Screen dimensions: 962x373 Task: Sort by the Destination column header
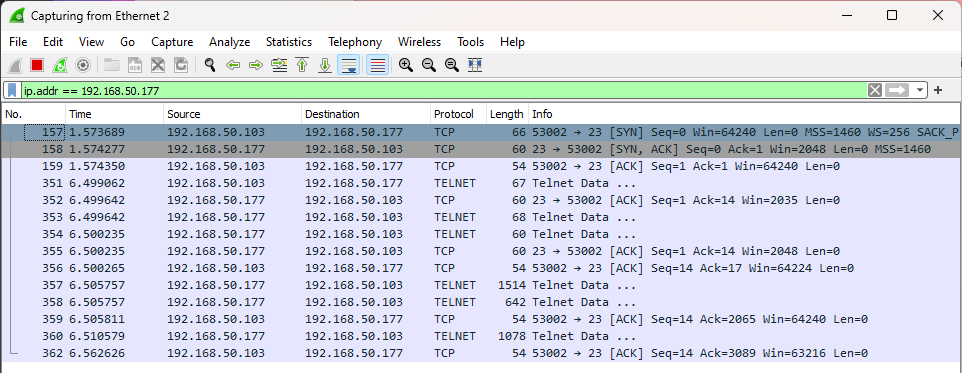366,114
